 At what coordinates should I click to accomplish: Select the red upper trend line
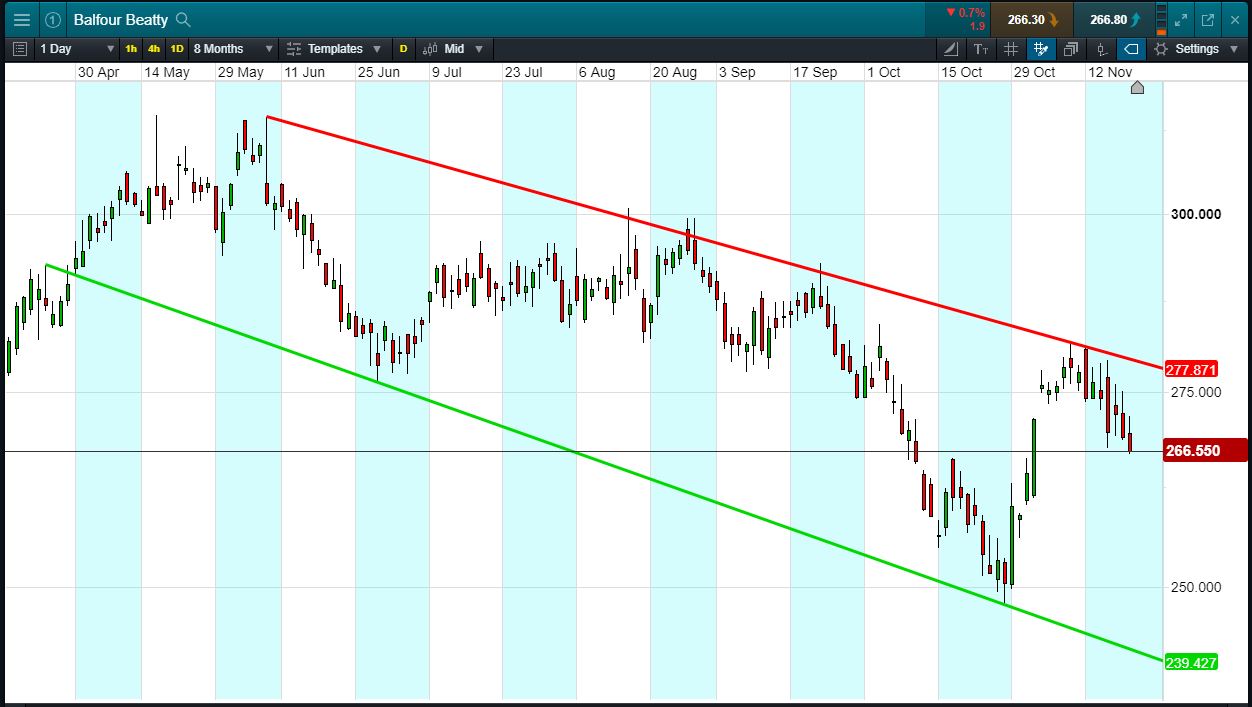[x=715, y=243]
